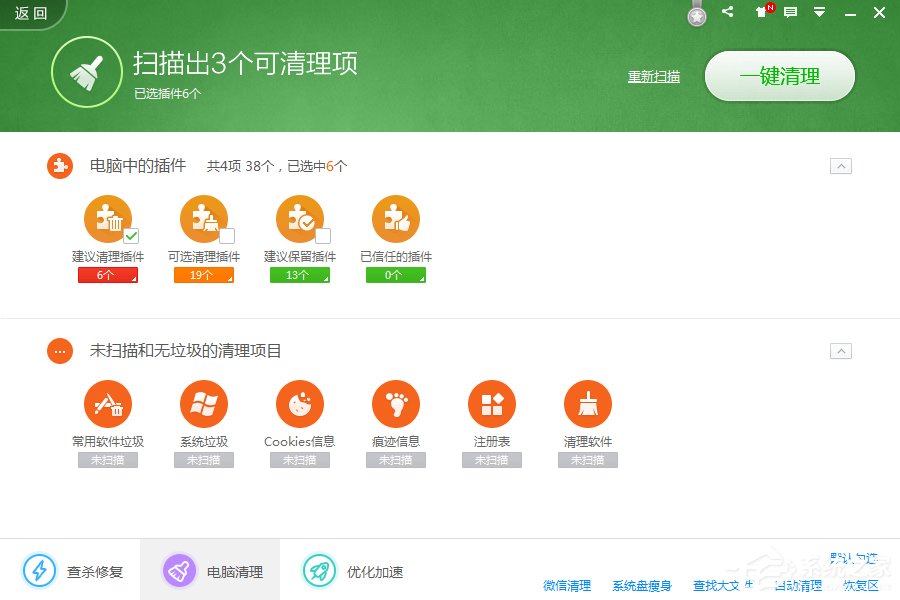Click the 一键清理 button
Image resolution: width=900 pixels, height=600 pixels.
pyautogui.click(x=780, y=76)
